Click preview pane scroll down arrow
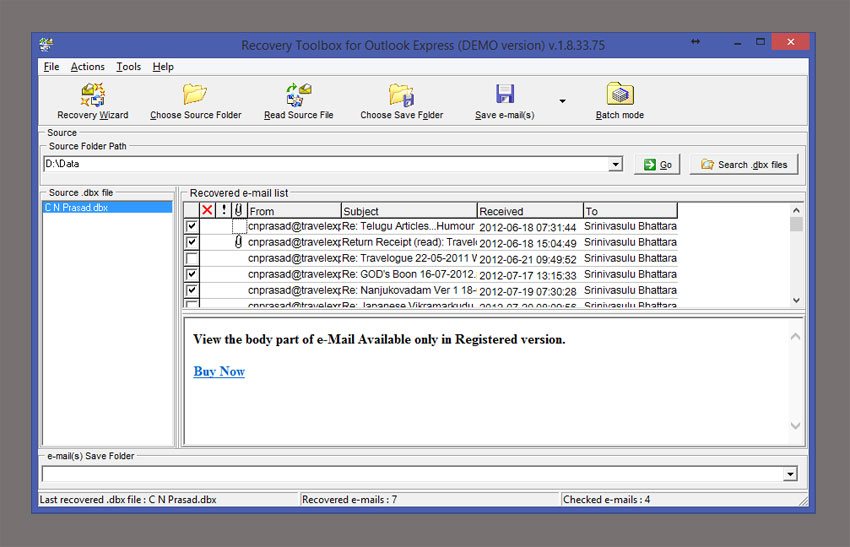 coord(795,426)
